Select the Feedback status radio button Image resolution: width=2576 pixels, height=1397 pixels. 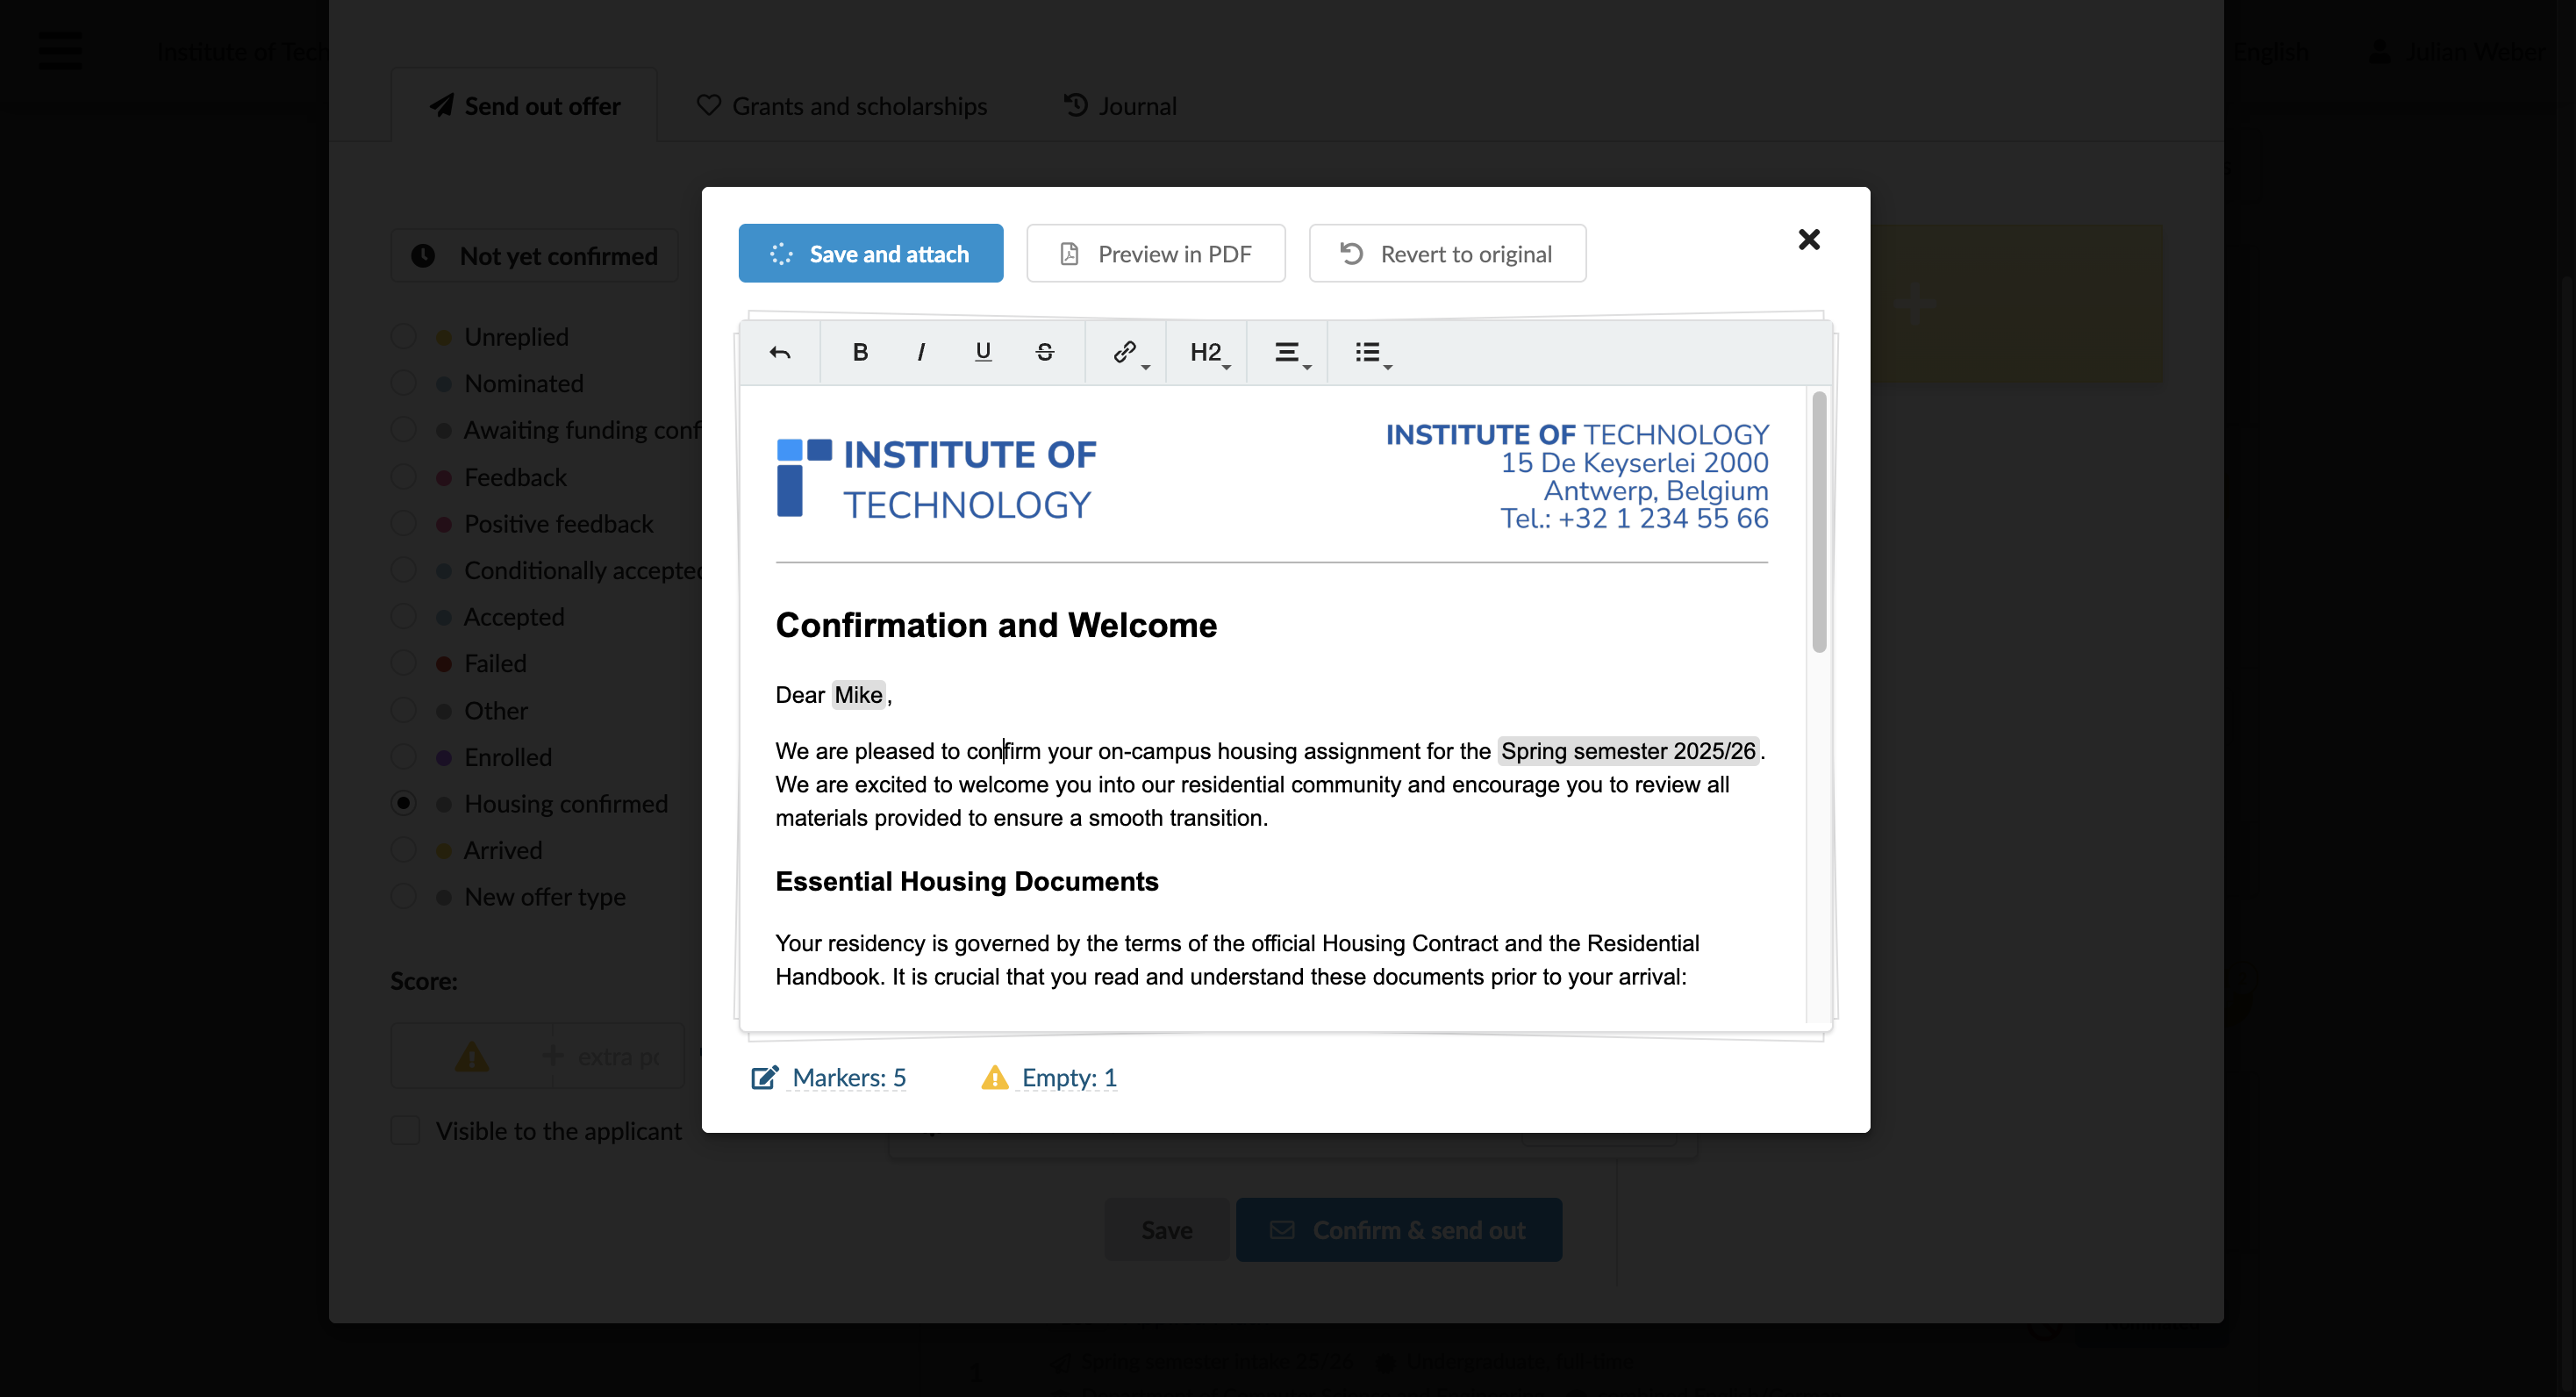click(403, 477)
